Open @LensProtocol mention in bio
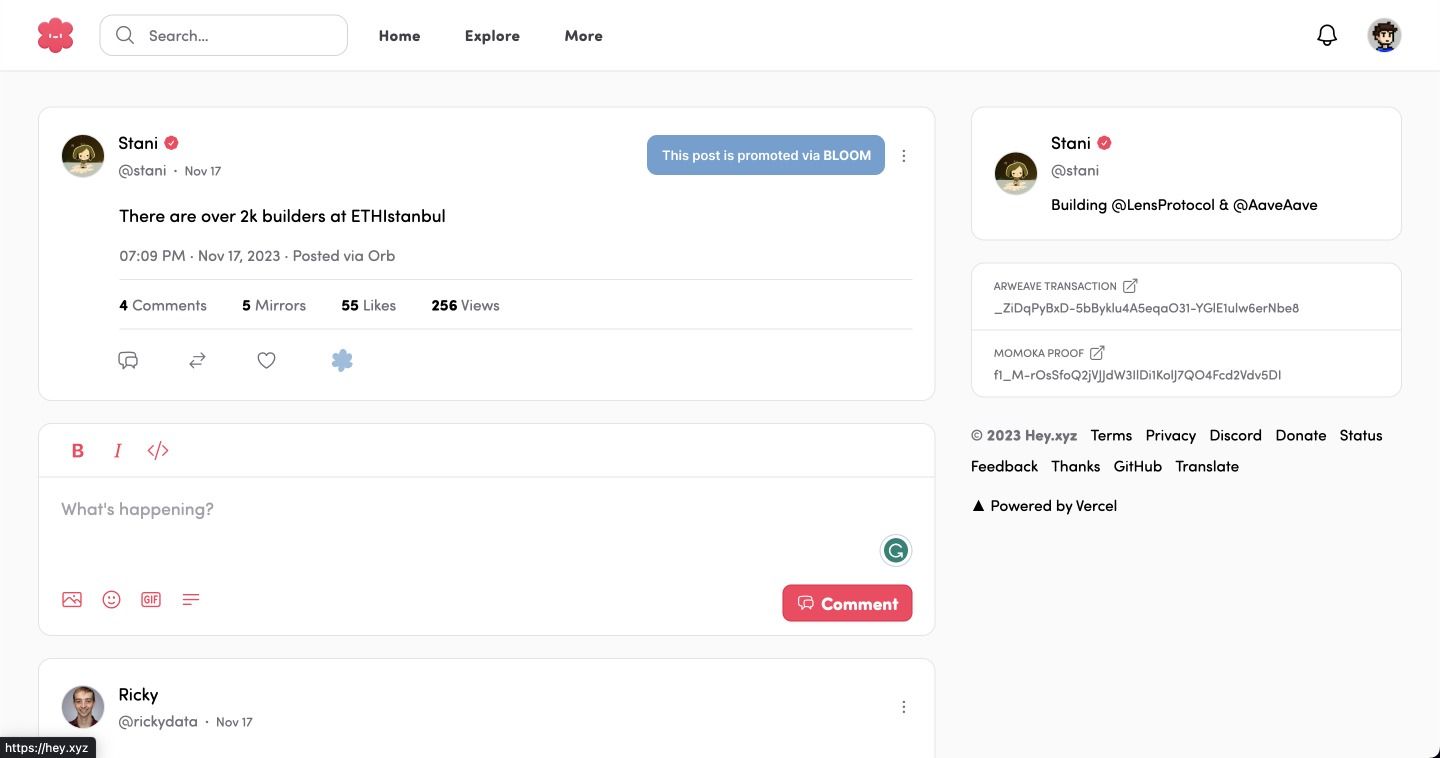 pos(1163,204)
